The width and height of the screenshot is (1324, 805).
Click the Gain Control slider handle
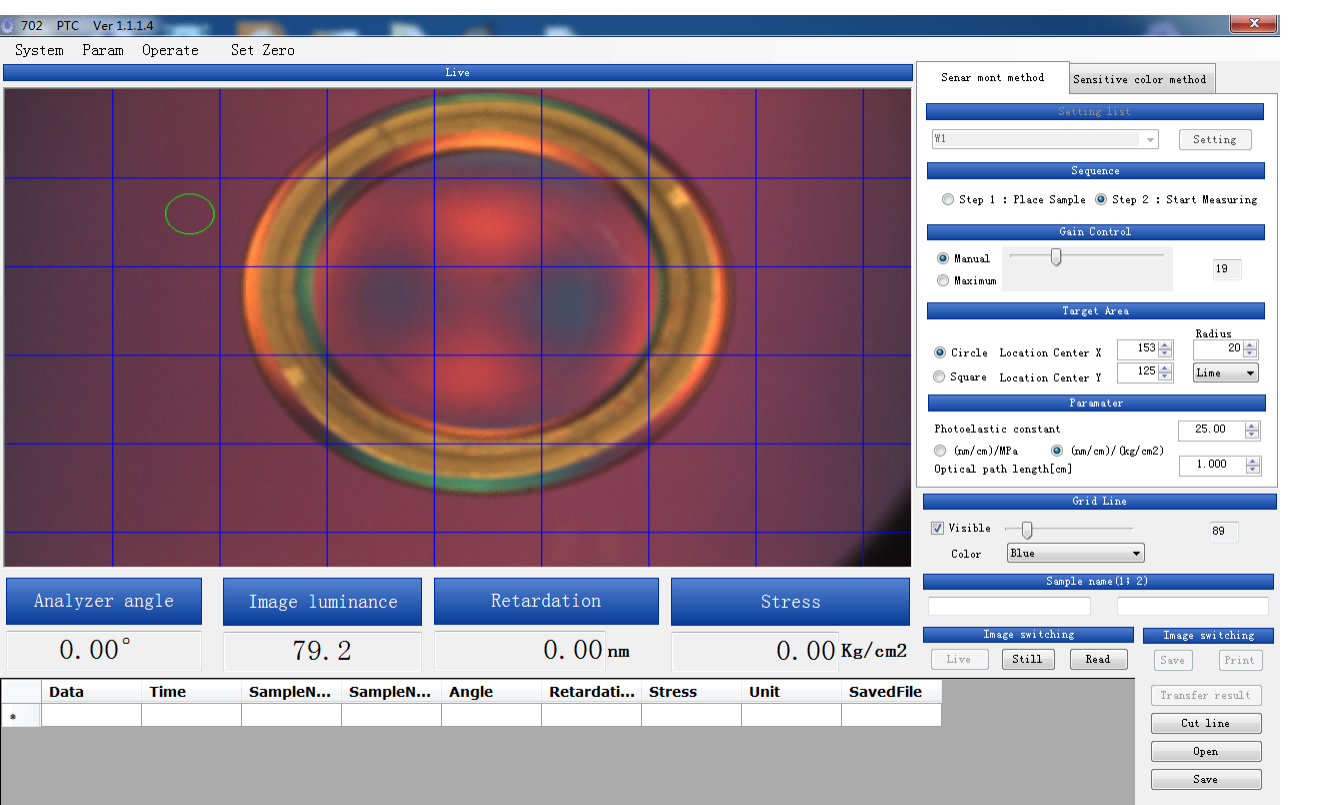[1055, 258]
